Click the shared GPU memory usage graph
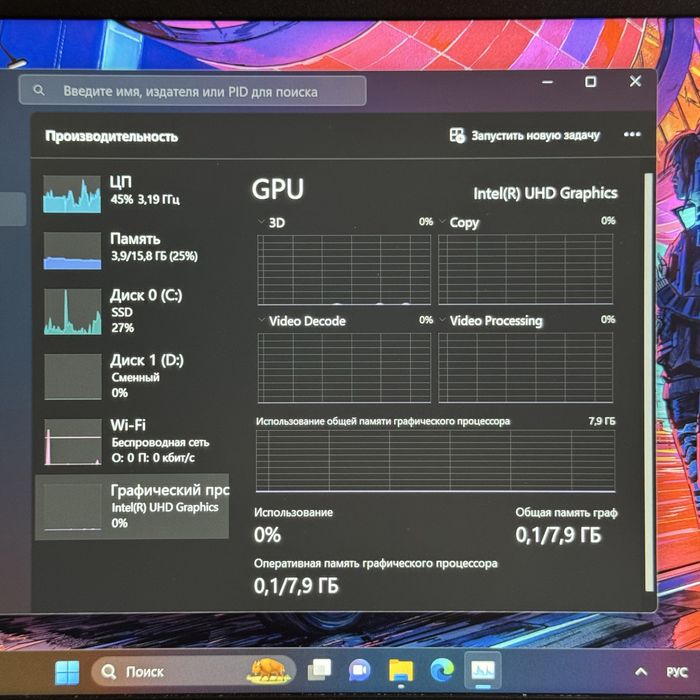Viewport: 700px width, 700px height. (435, 461)
